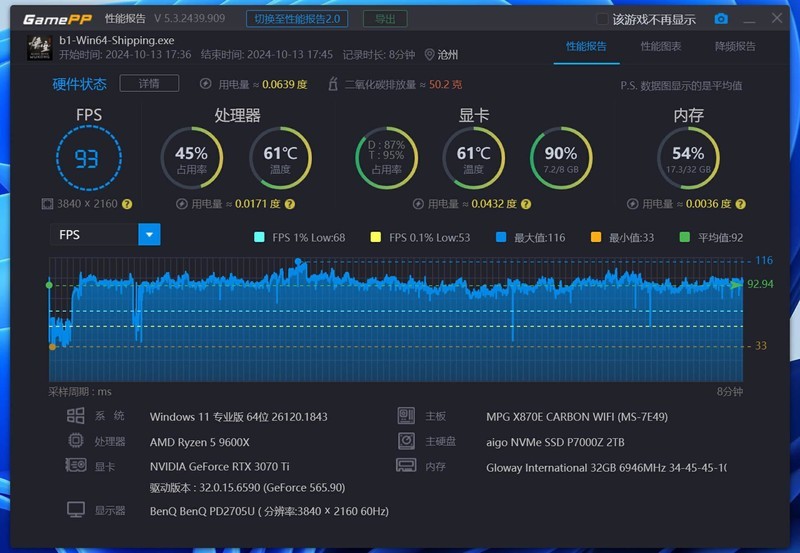Click the screenshot camera icon

click(x=721, y=19)
